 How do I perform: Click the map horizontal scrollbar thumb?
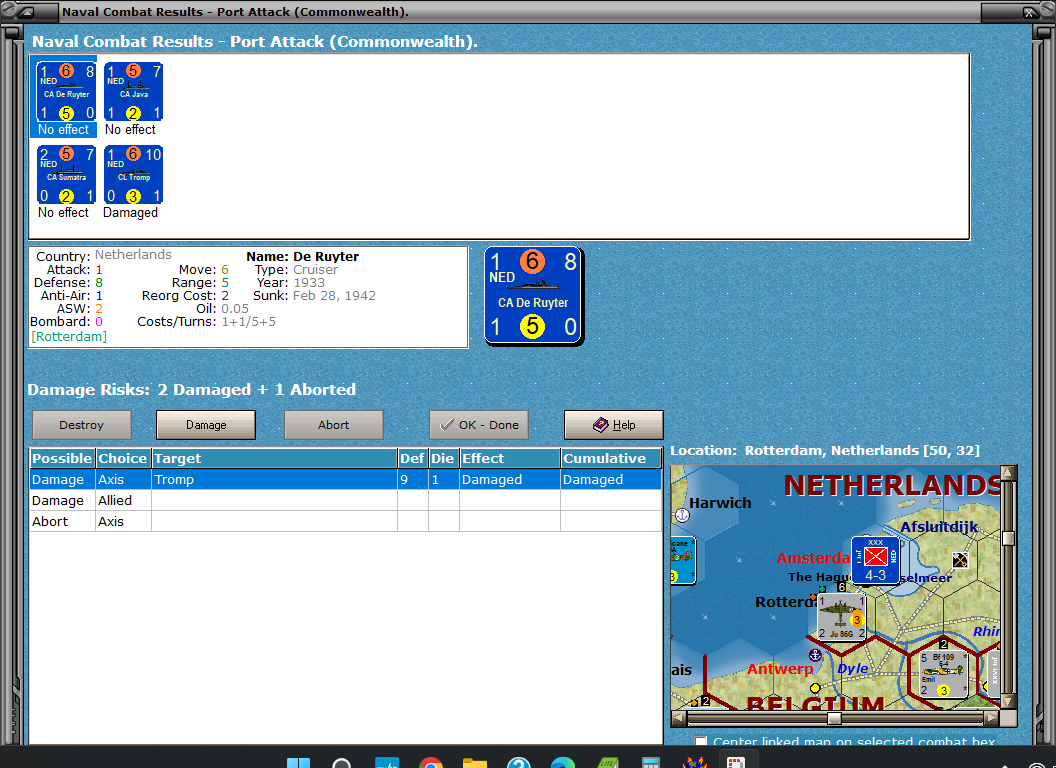pos(834,718)
